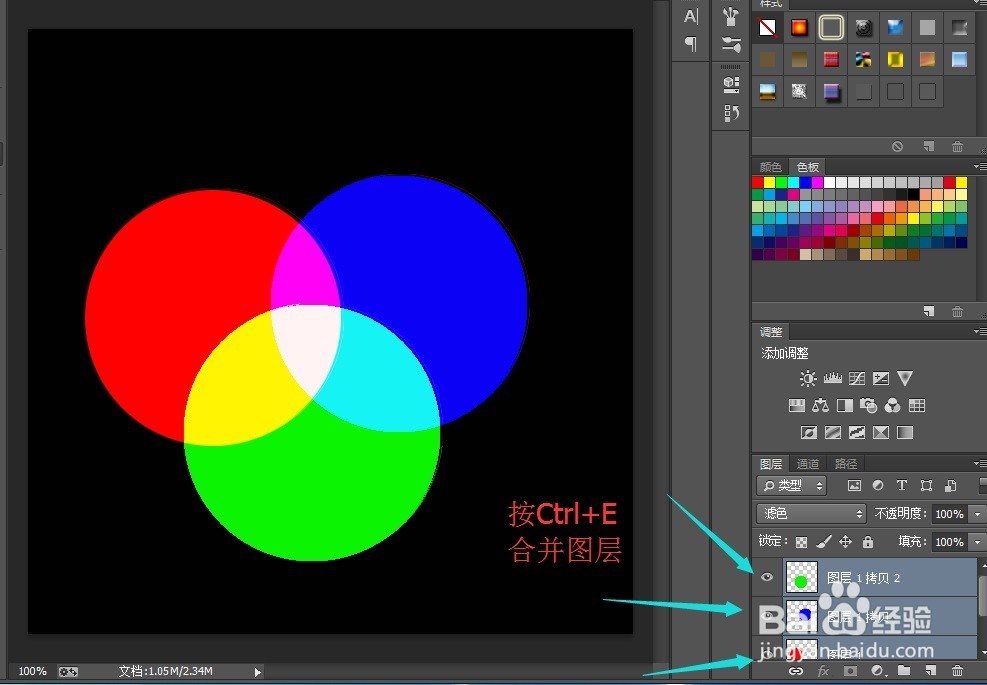Open the Brush Presets panel icon
The width and height of the screenshot is (987, 685).
[731, 44]
